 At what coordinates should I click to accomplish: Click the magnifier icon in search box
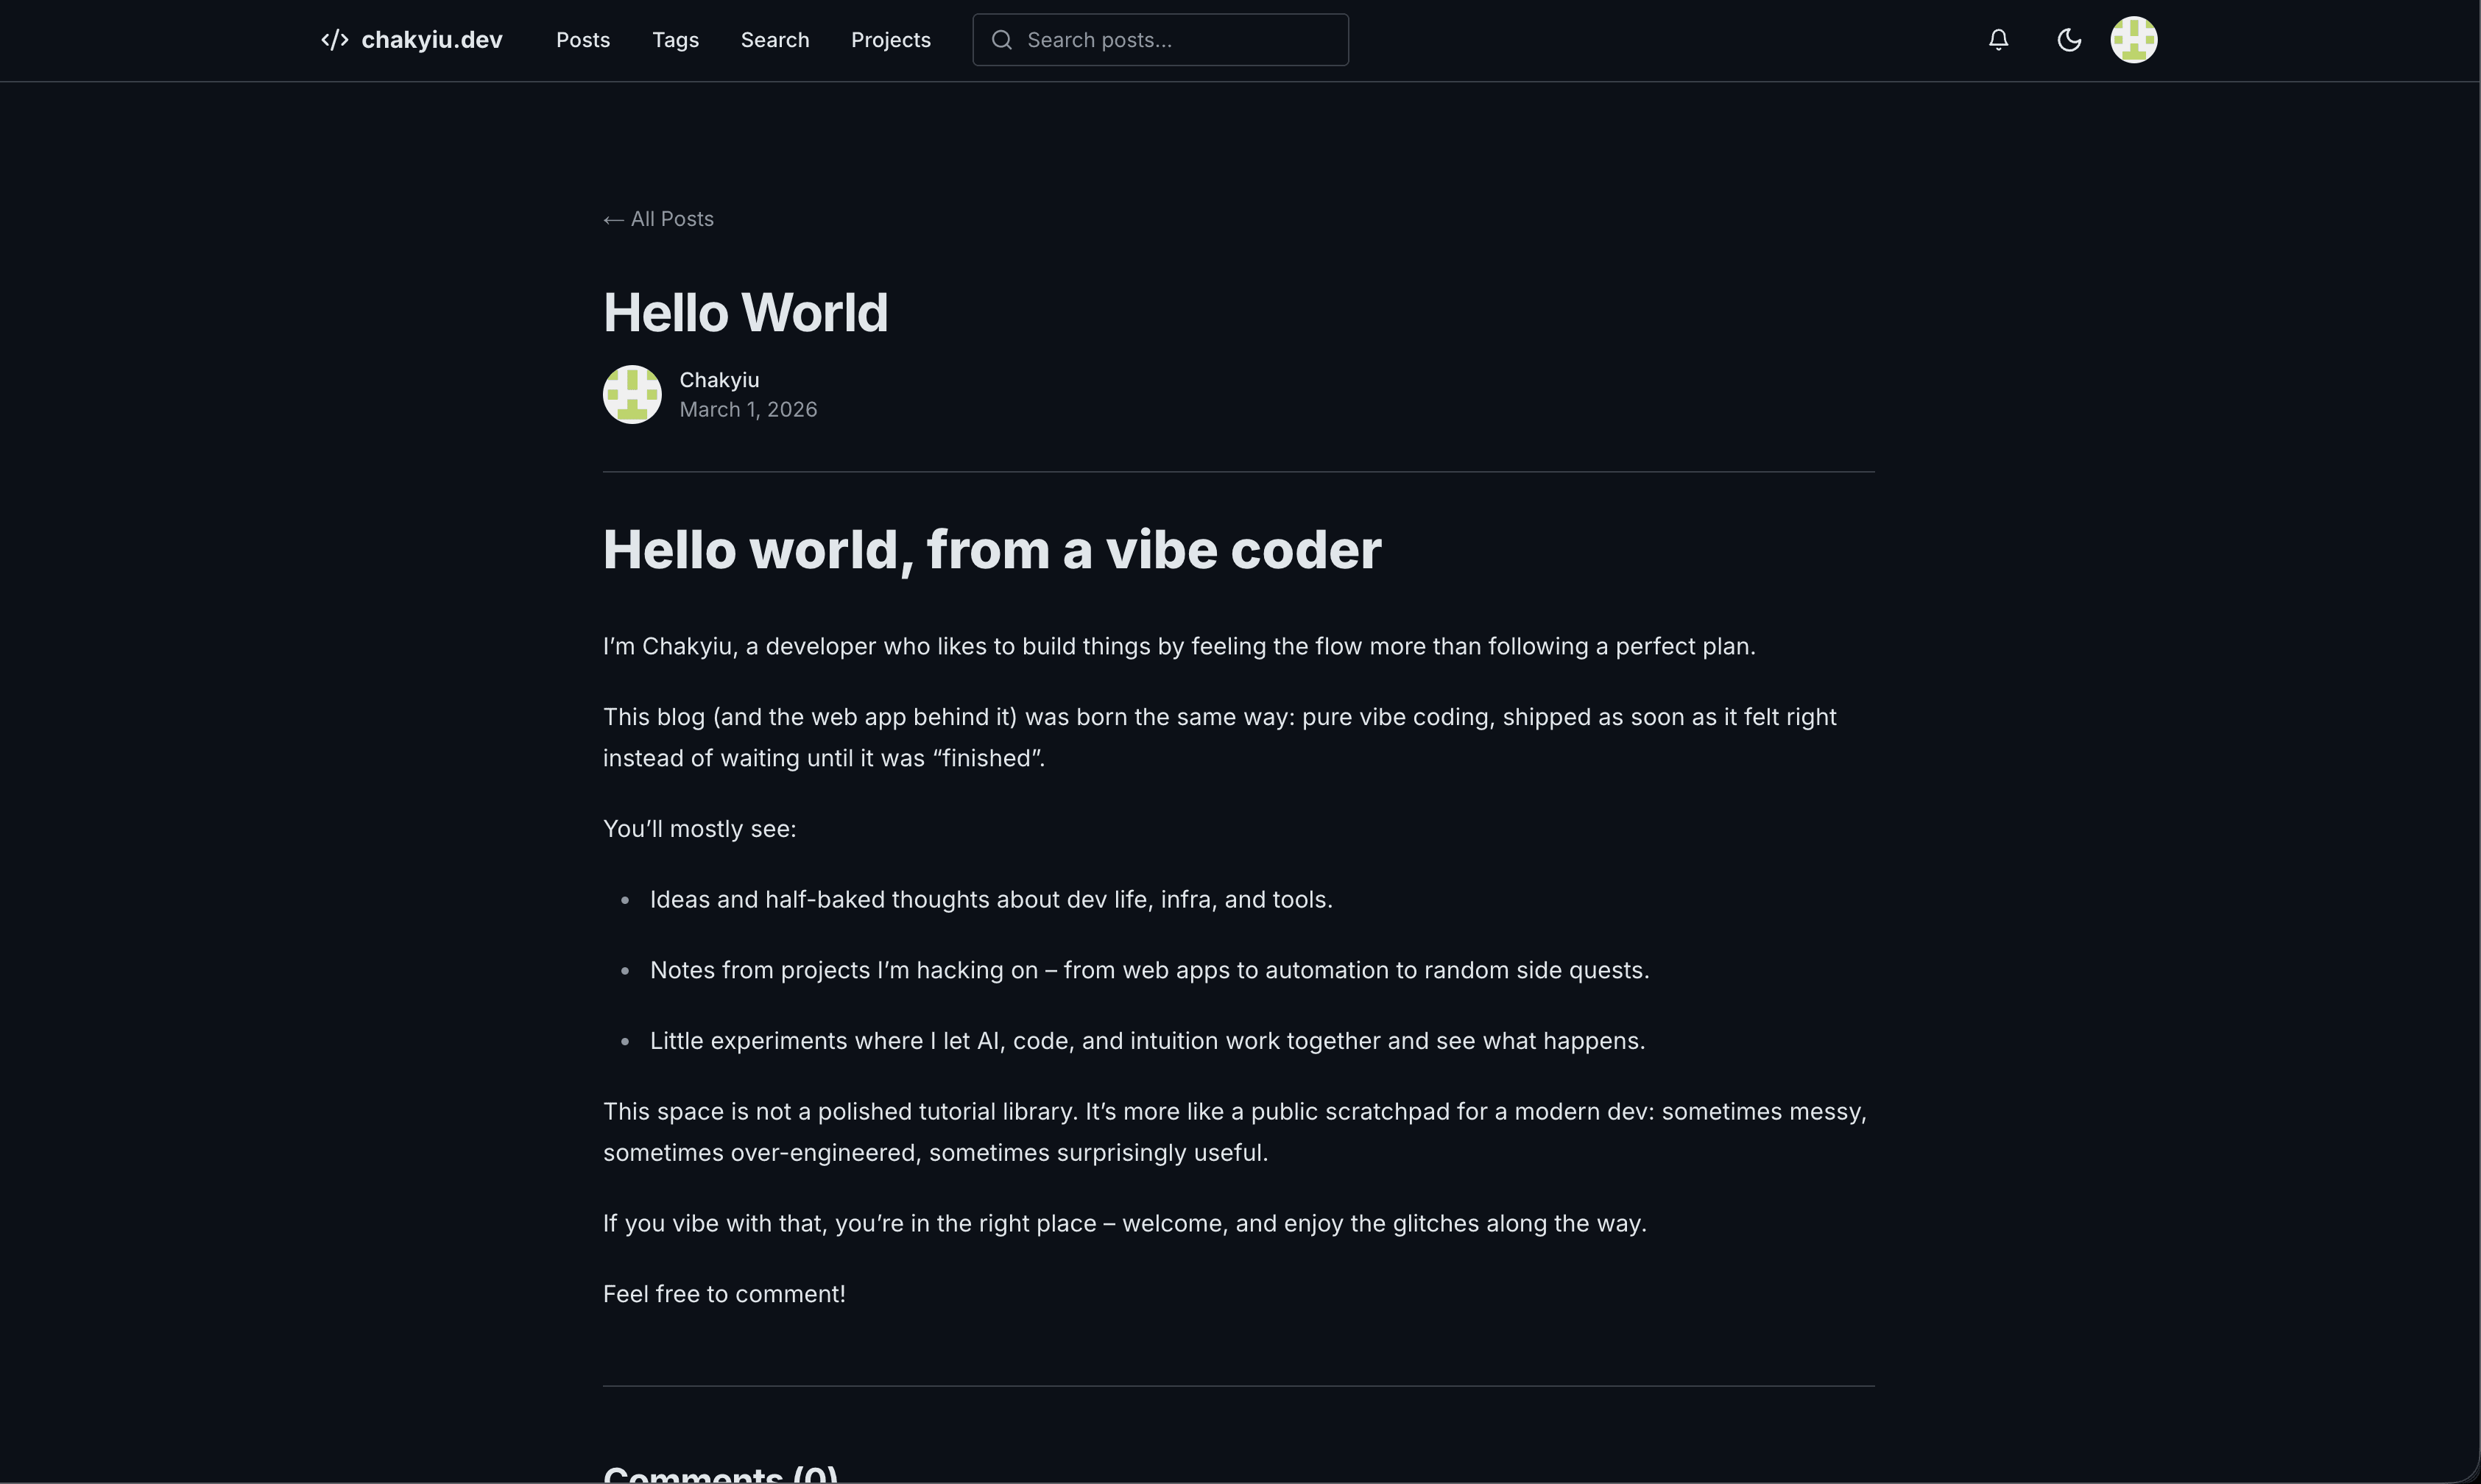point(1001,40)
